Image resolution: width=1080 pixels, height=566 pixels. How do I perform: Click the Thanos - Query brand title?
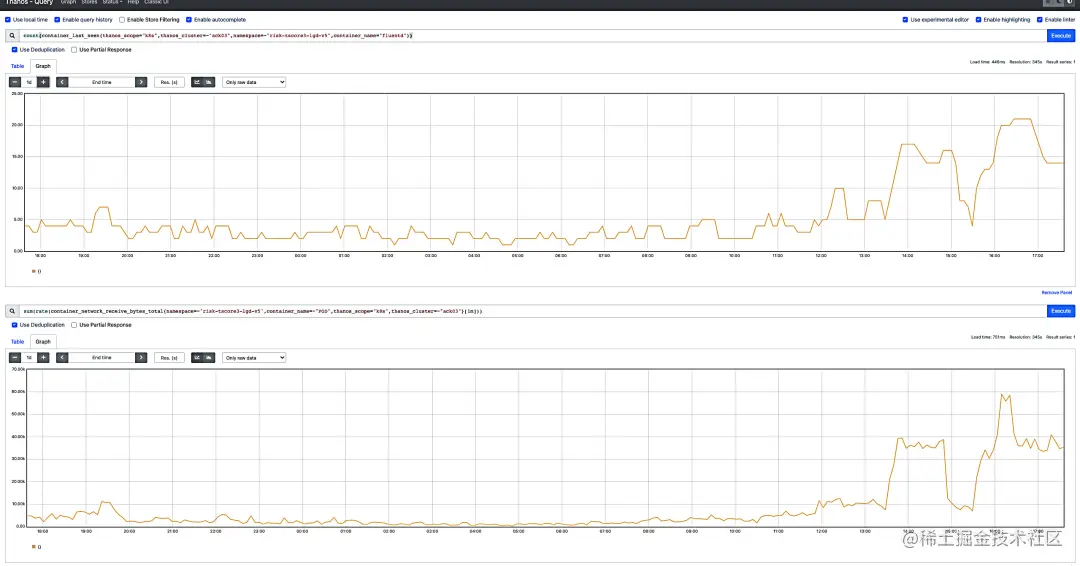point(29,3)
